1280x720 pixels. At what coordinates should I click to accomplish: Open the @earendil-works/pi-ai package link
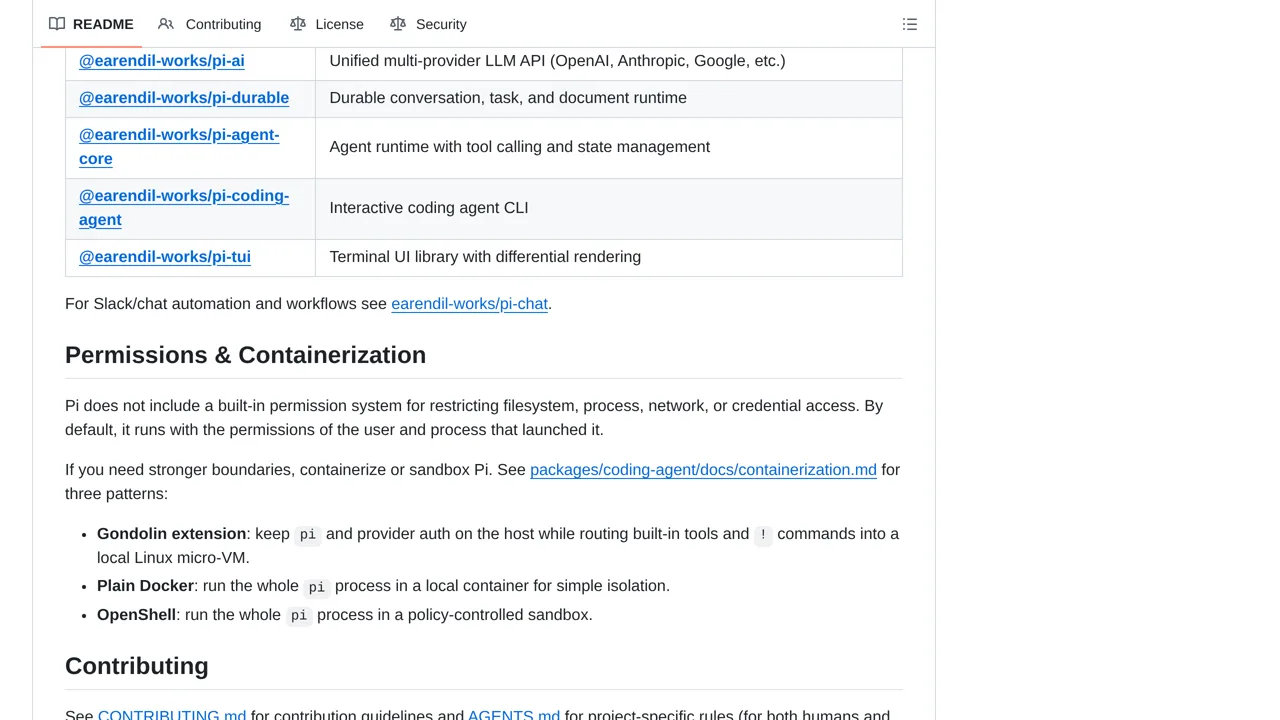pyautogui.click(x=162, y=61)
